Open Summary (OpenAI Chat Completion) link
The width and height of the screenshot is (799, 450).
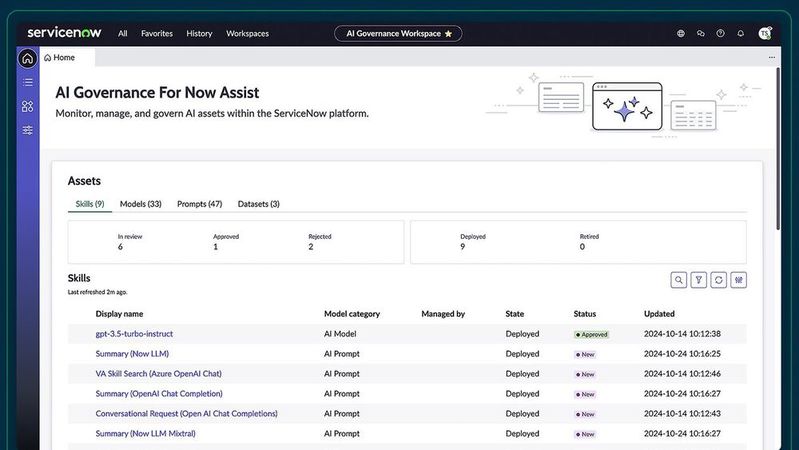159,393
